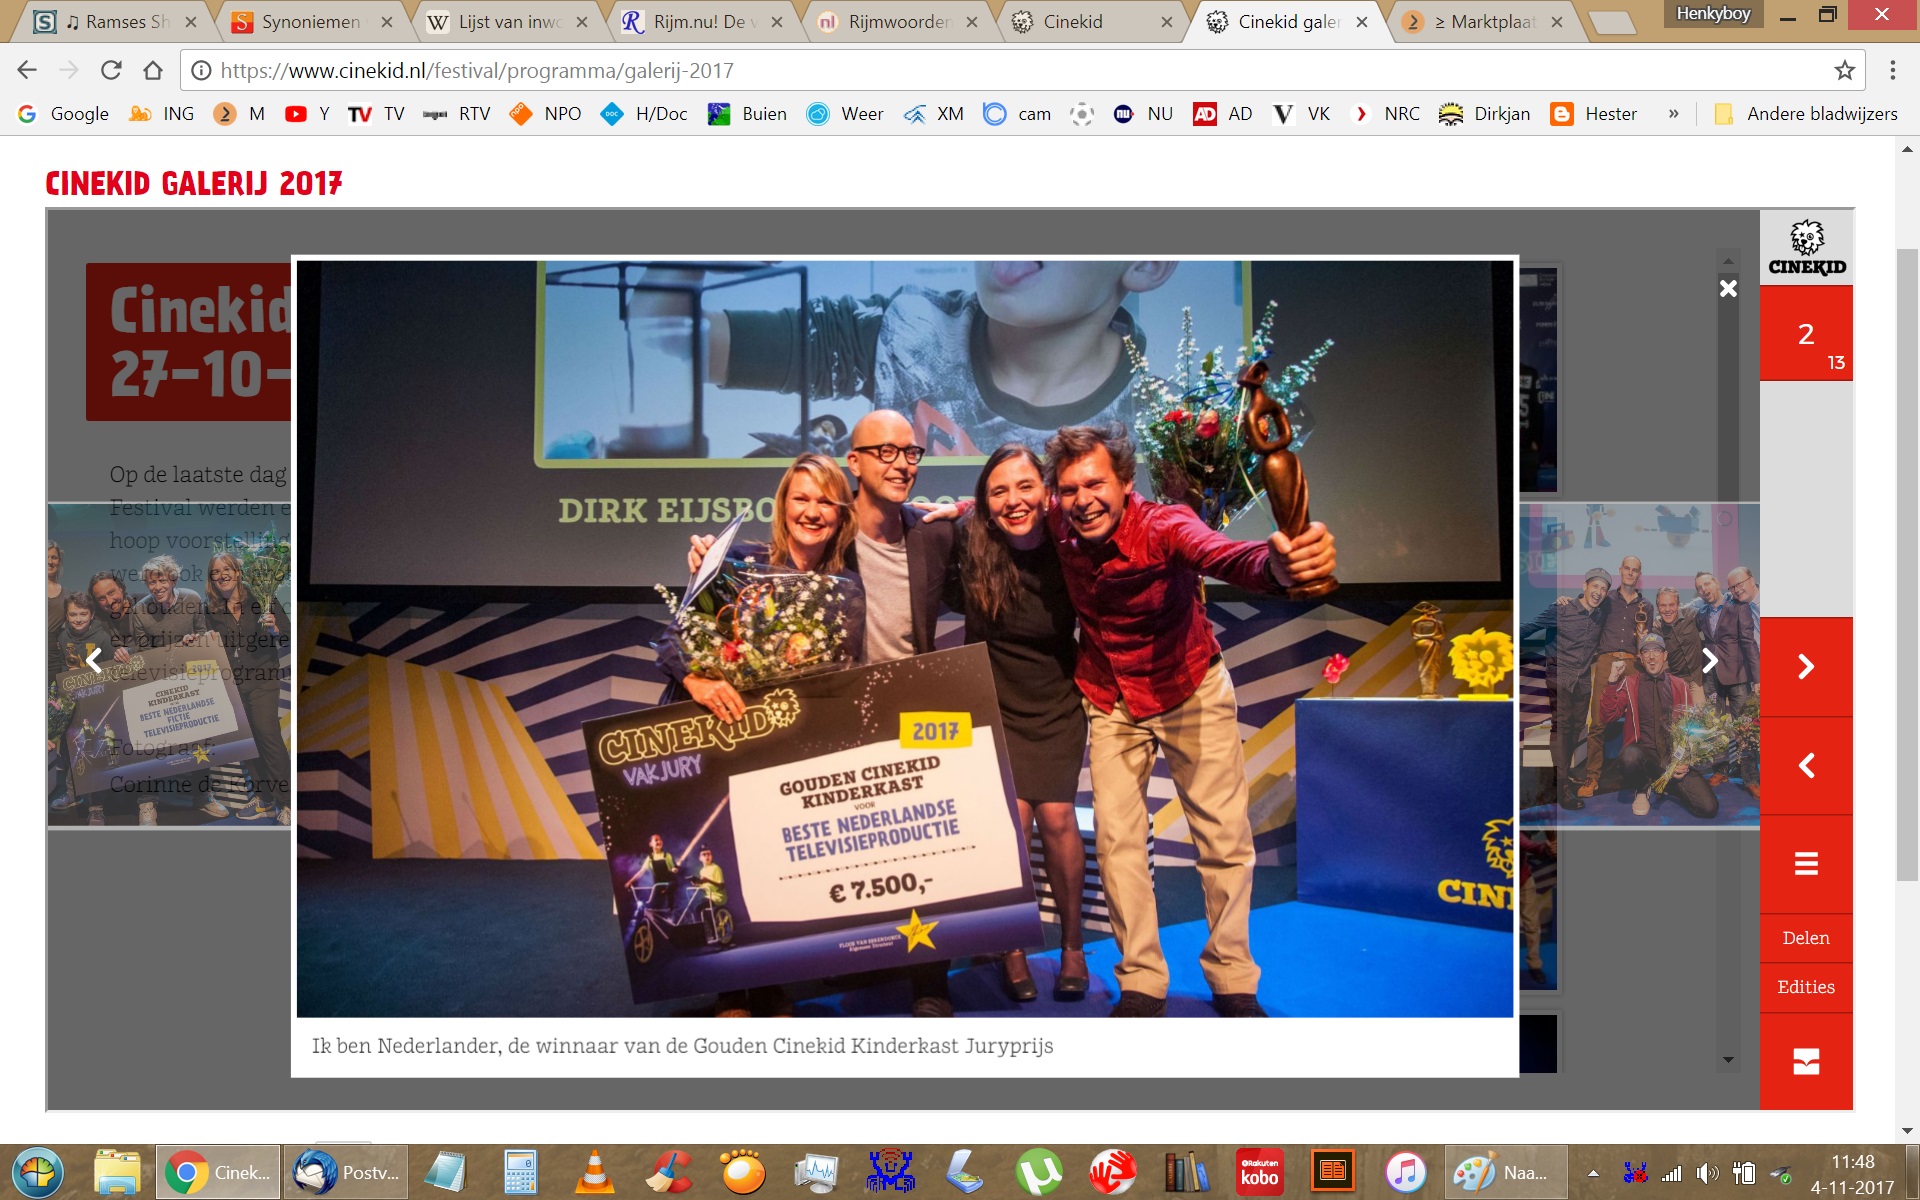The height and width of the screenshot is (1200, 1920).
Task: Open the Buien bookmark
Action: point(748,114)
